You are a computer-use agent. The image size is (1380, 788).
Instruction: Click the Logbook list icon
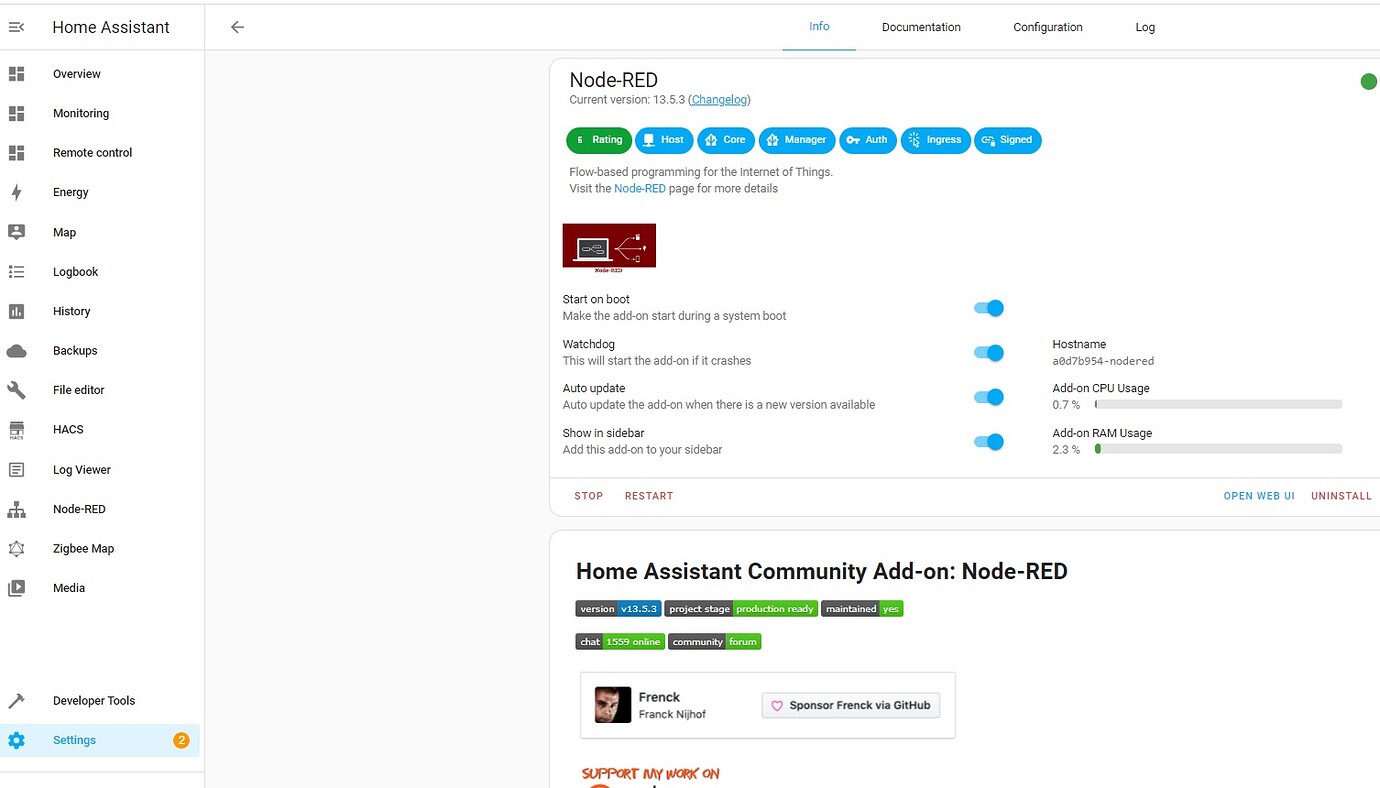[x=16, y=271]
